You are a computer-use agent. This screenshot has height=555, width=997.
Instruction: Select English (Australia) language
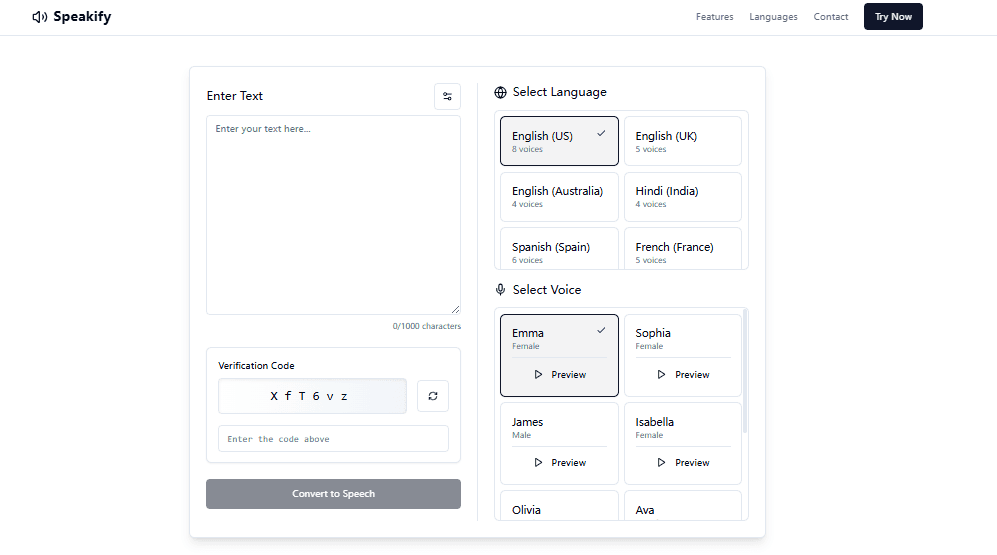tap(559, 196)
